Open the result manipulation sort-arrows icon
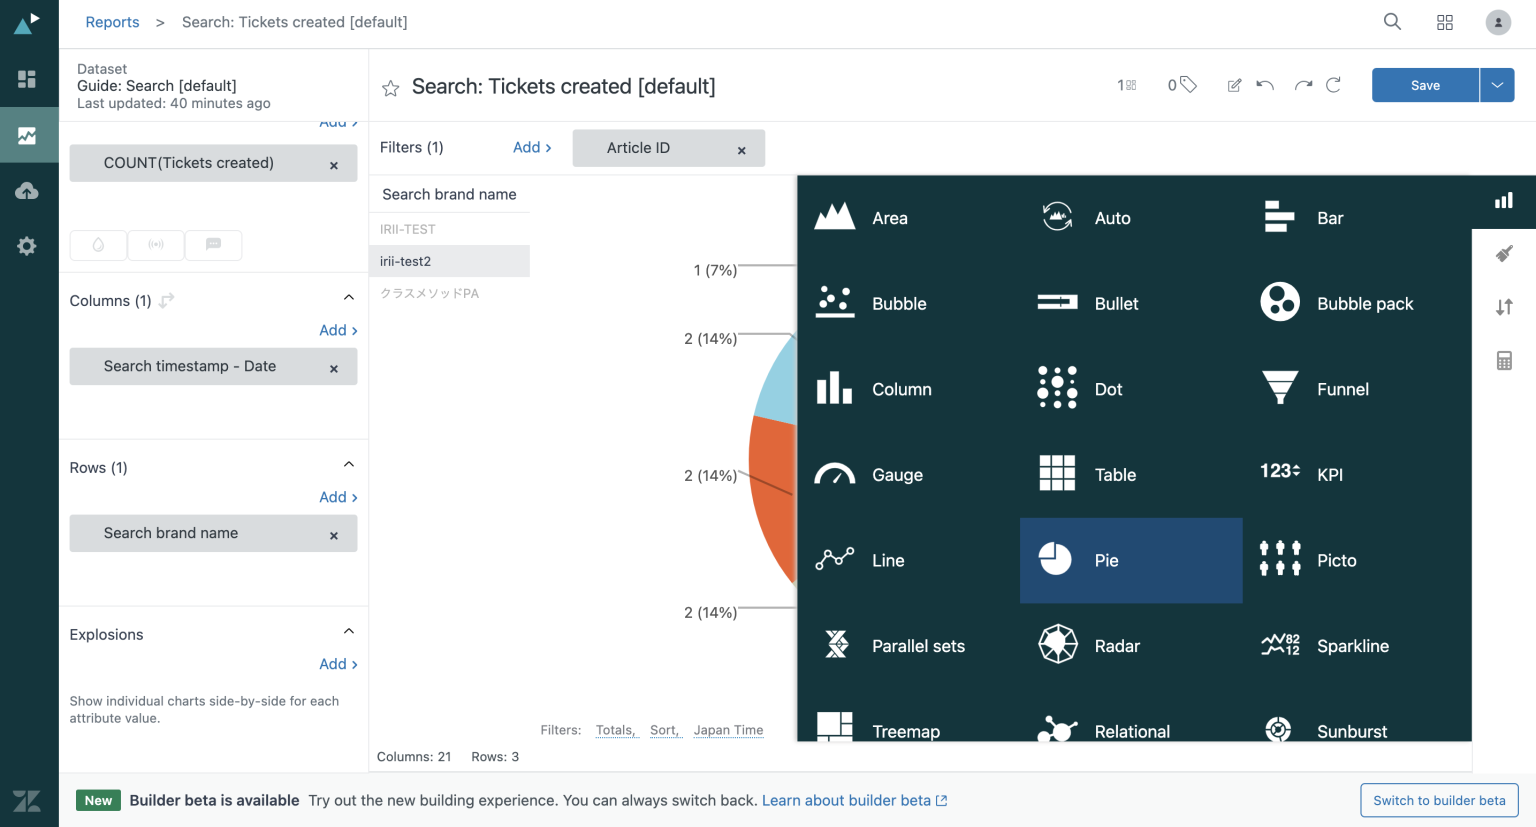The height and width of the screenshot is (827, 1536). [1504, 307]
